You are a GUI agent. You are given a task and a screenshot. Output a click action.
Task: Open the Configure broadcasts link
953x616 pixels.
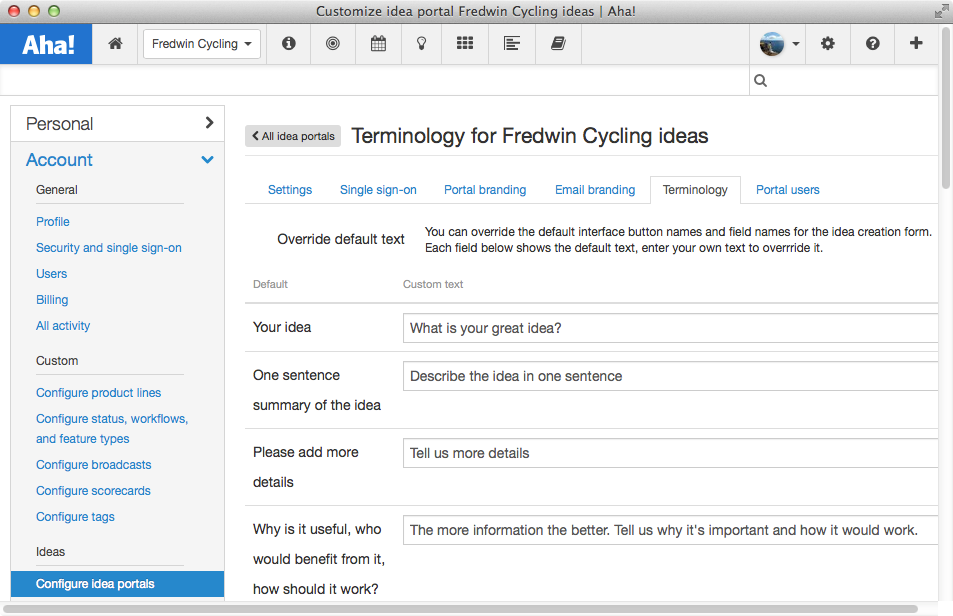point(93,464)
